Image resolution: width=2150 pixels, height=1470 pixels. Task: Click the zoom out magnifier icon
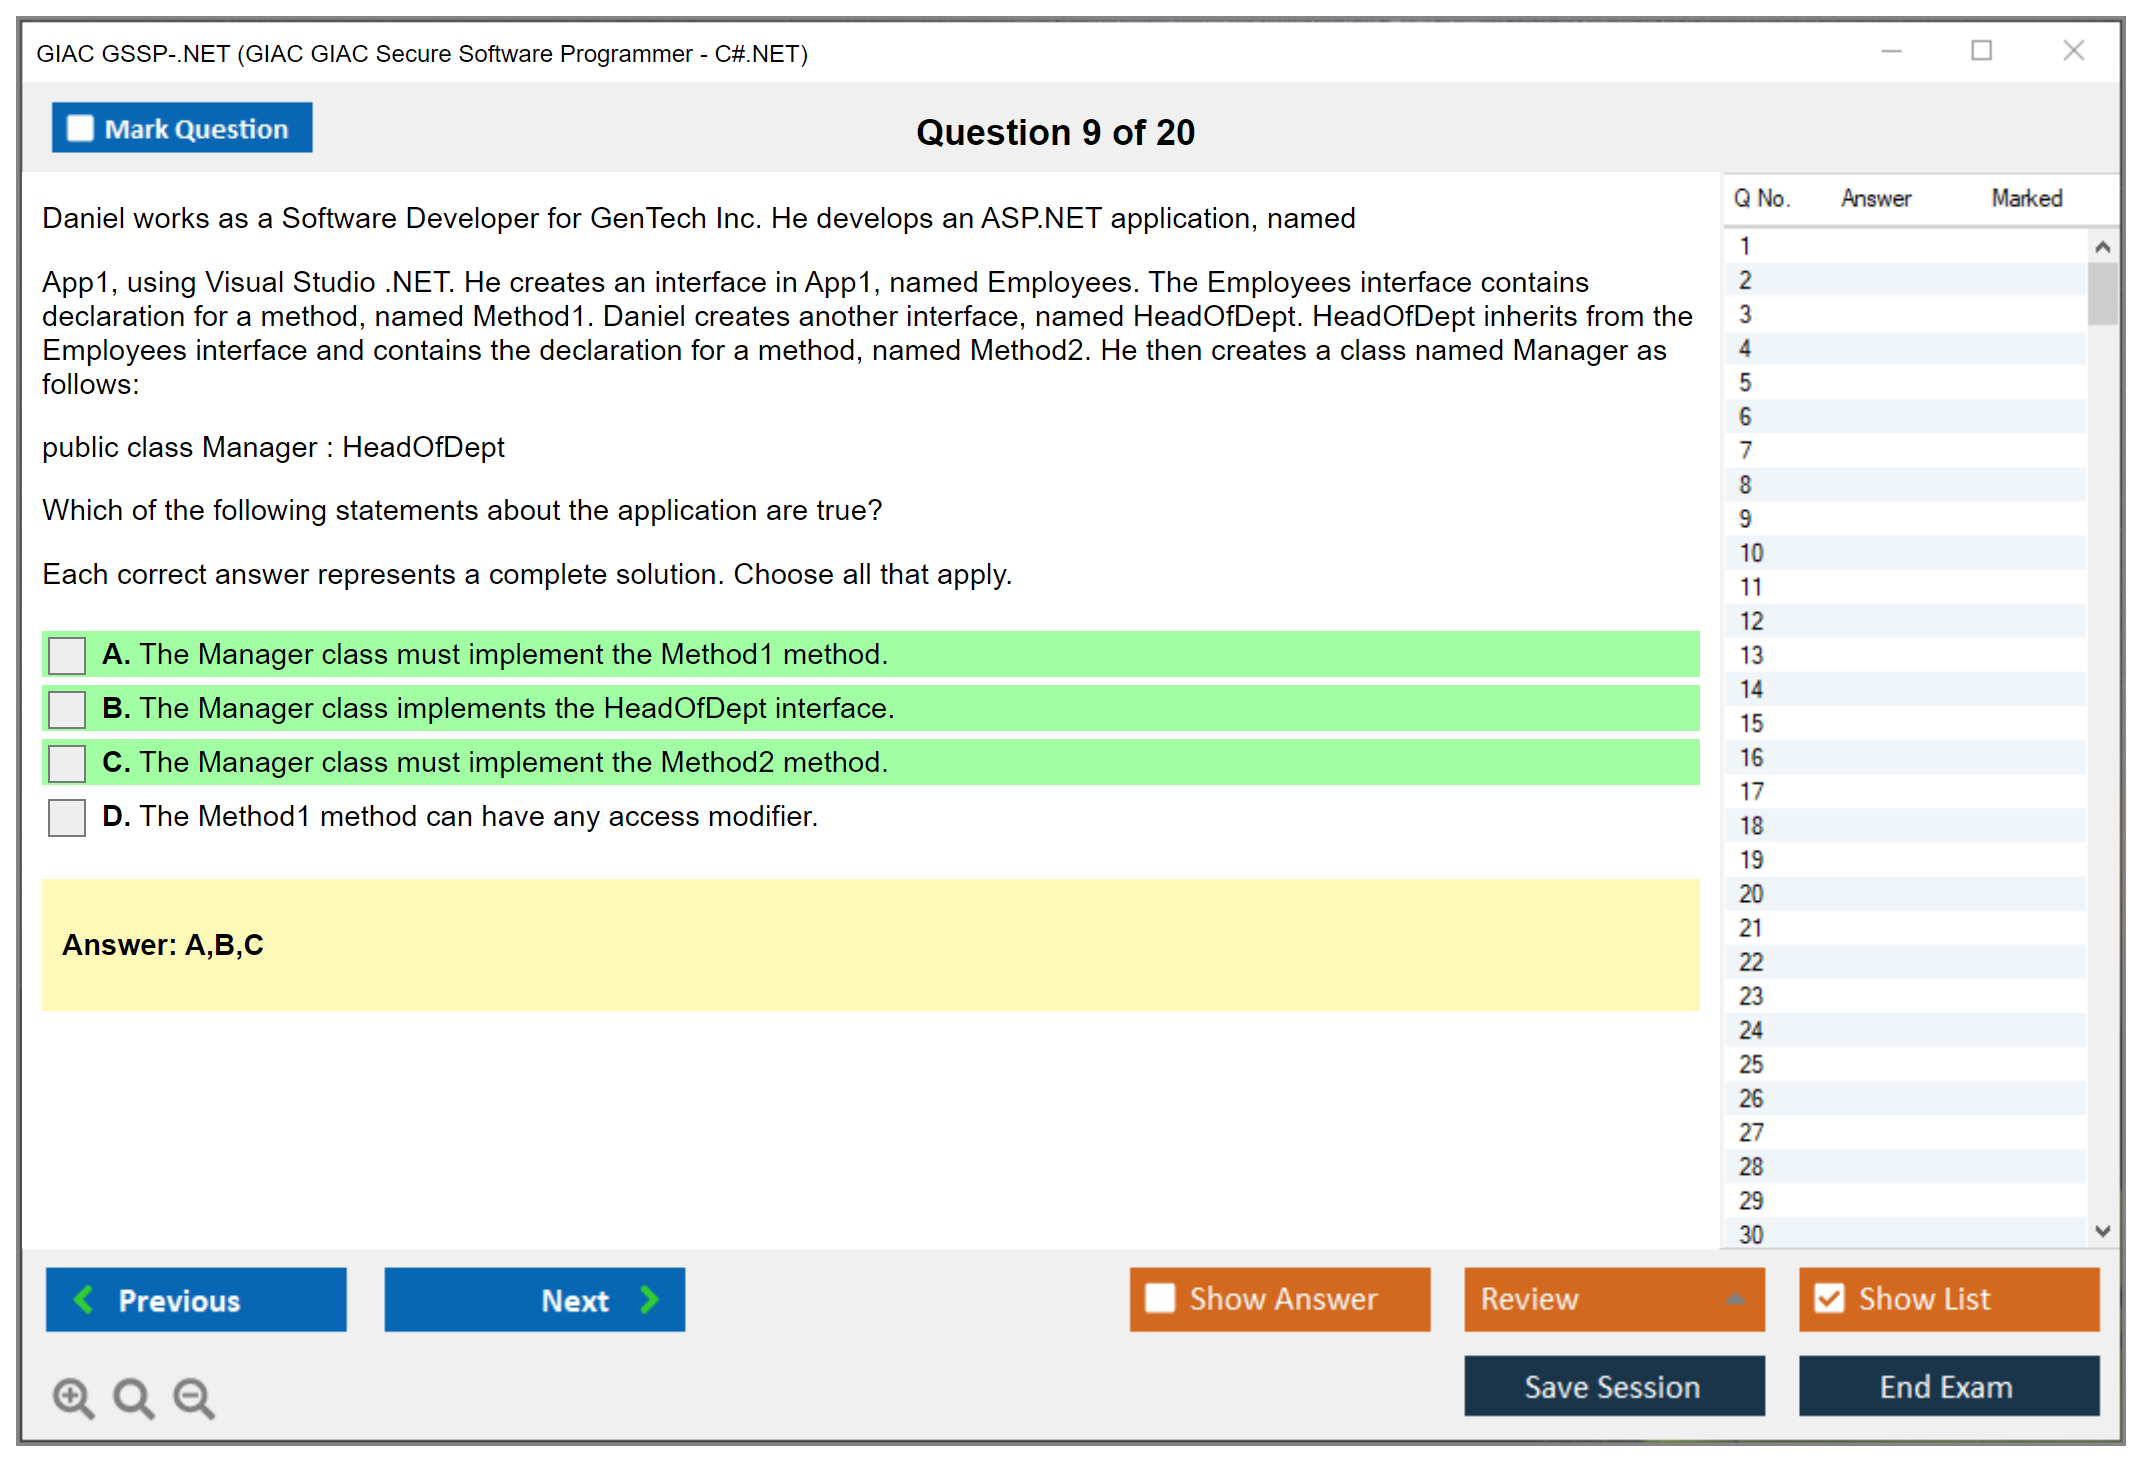coord(194,1397)
